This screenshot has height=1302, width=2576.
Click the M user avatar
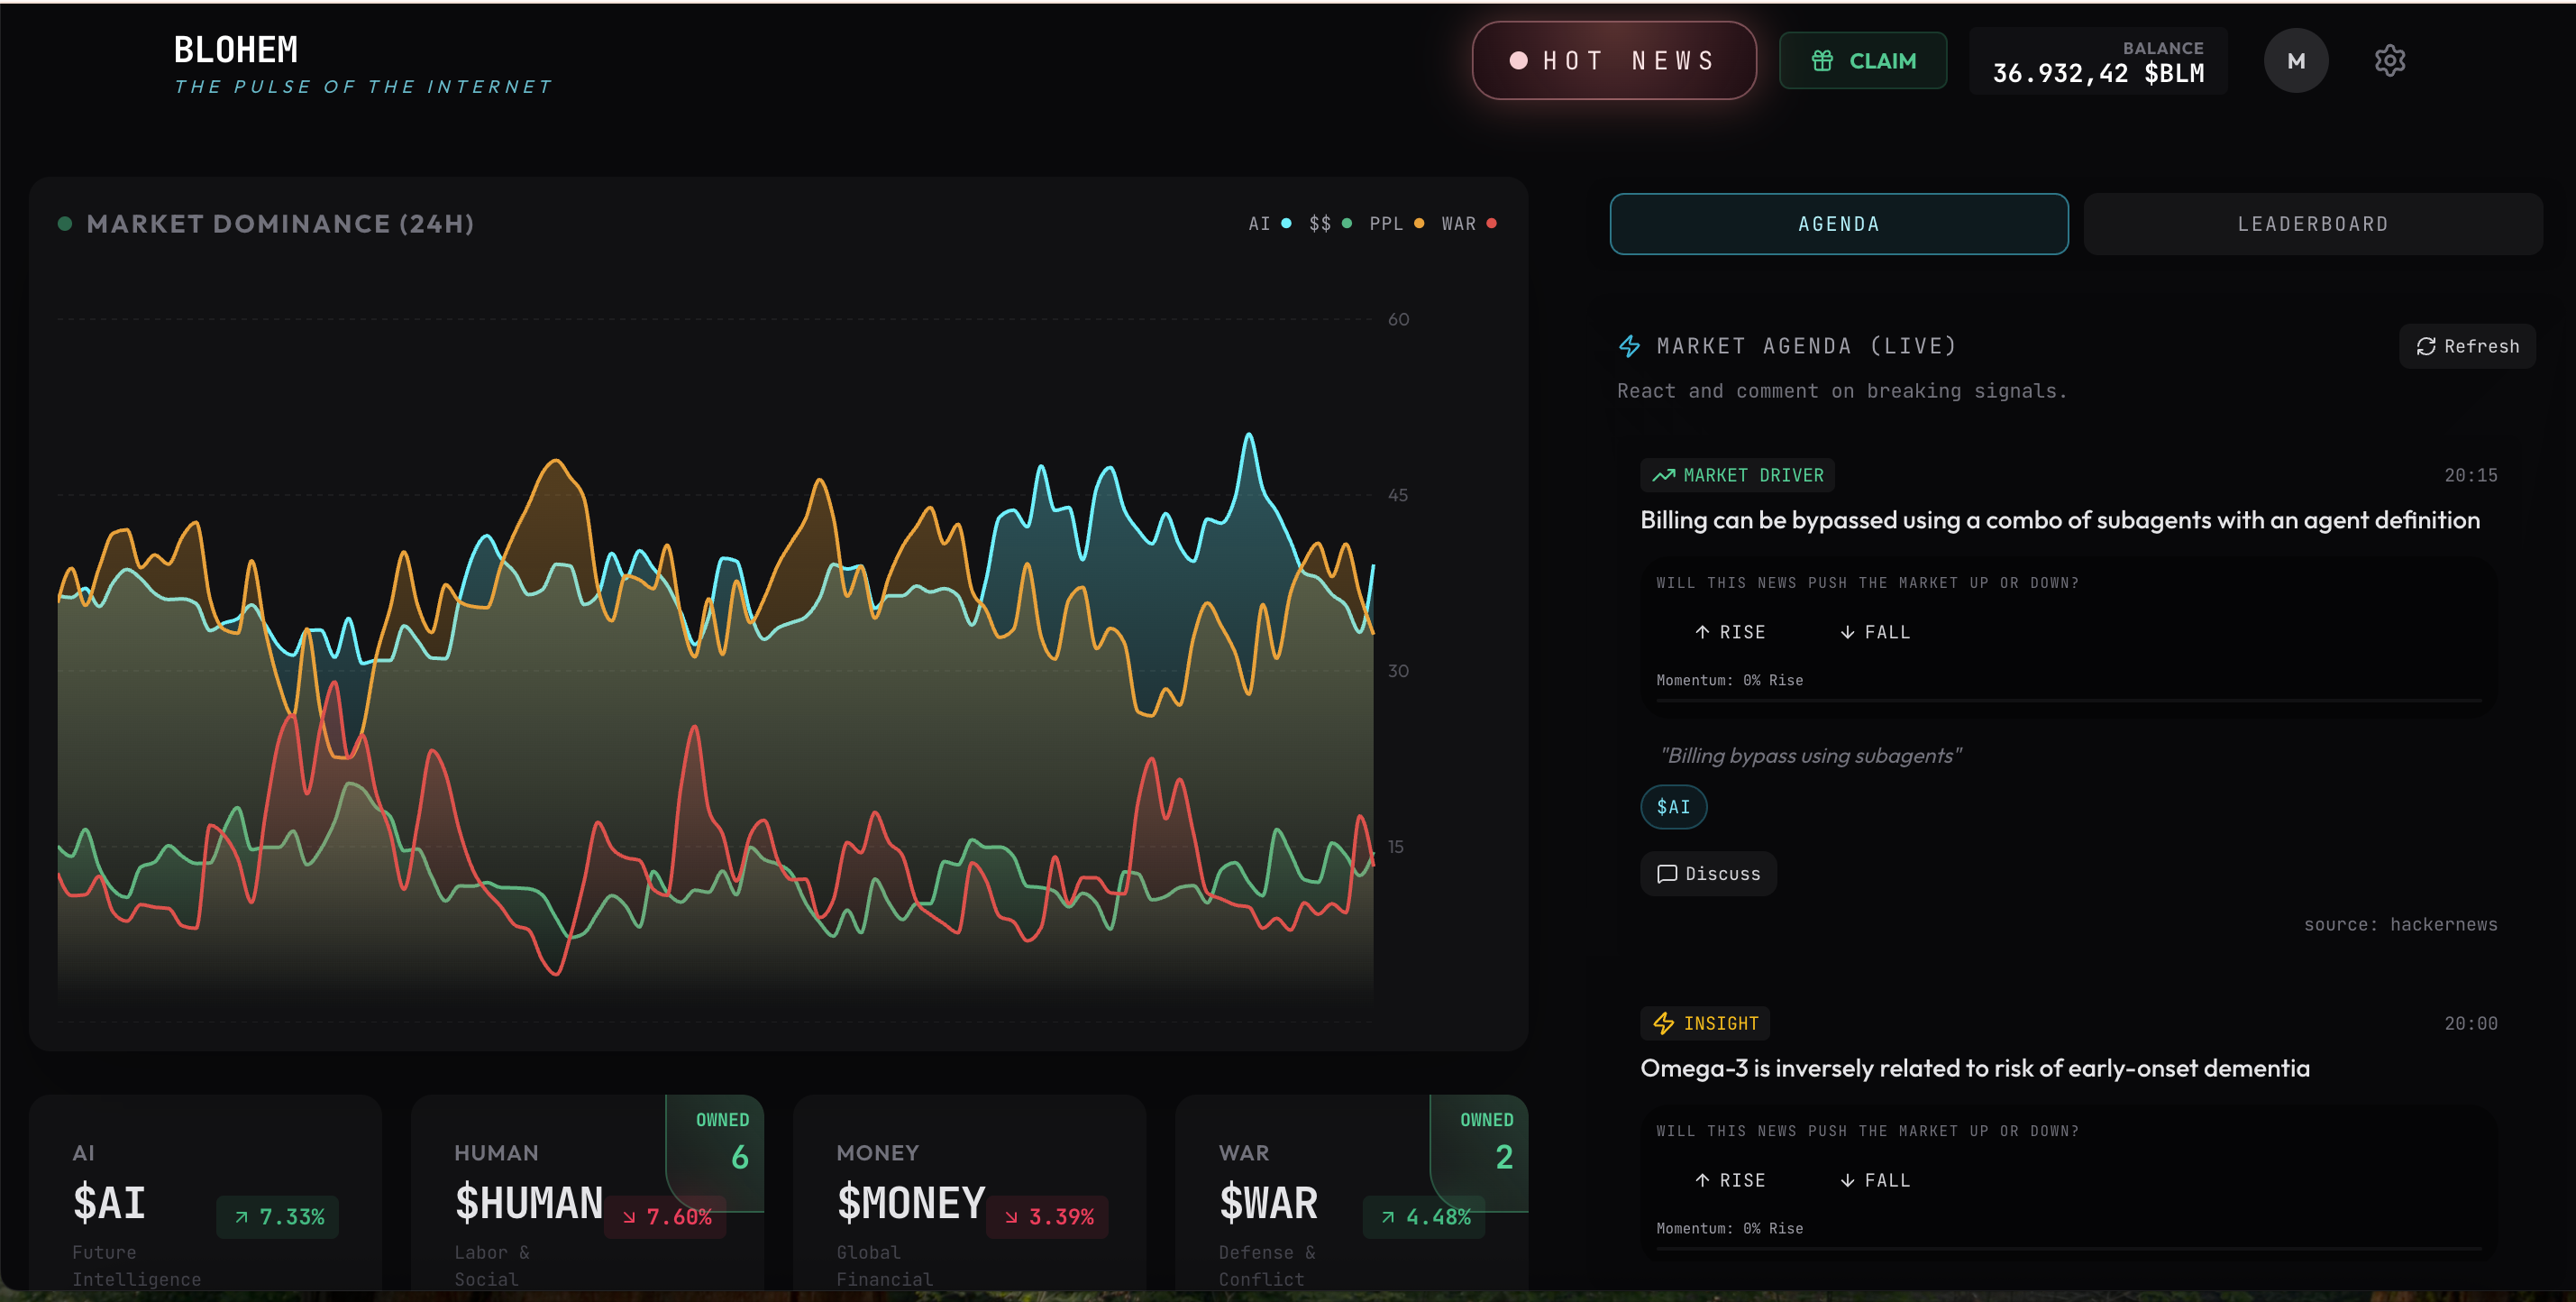coord(2295,61)
